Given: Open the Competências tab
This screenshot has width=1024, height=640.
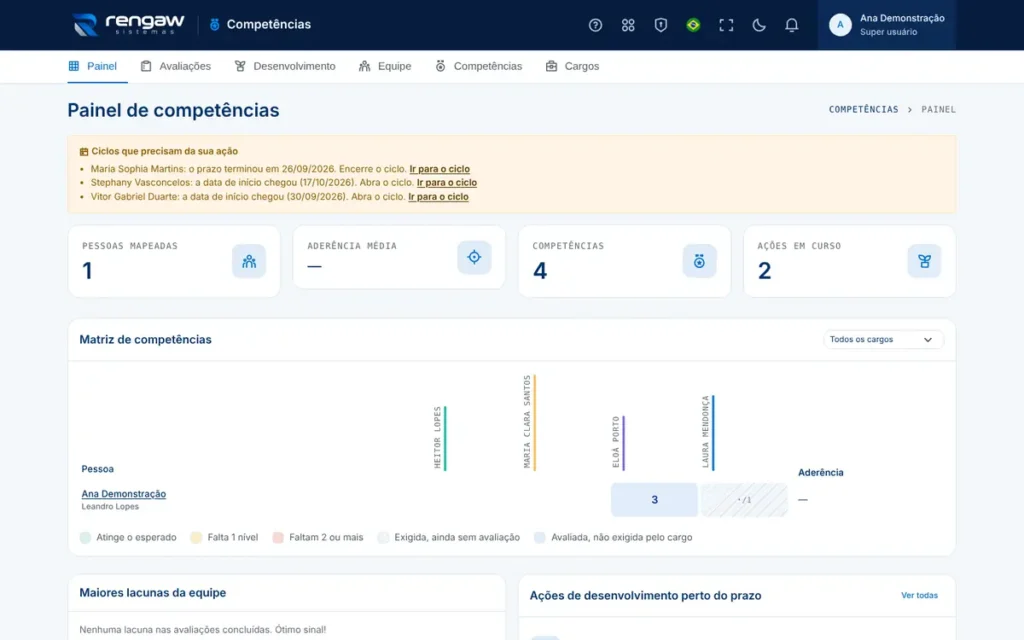Looking at the screenshot, I should pos(478,66).
